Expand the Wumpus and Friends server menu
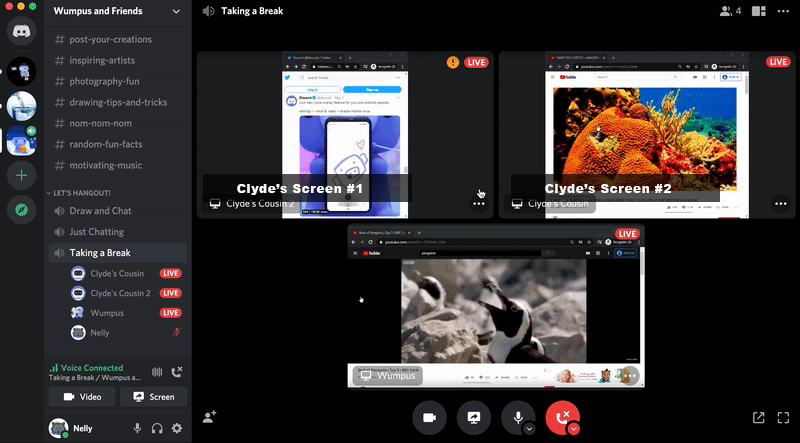This screenshot has height=443, width=800. click(176, 11)
